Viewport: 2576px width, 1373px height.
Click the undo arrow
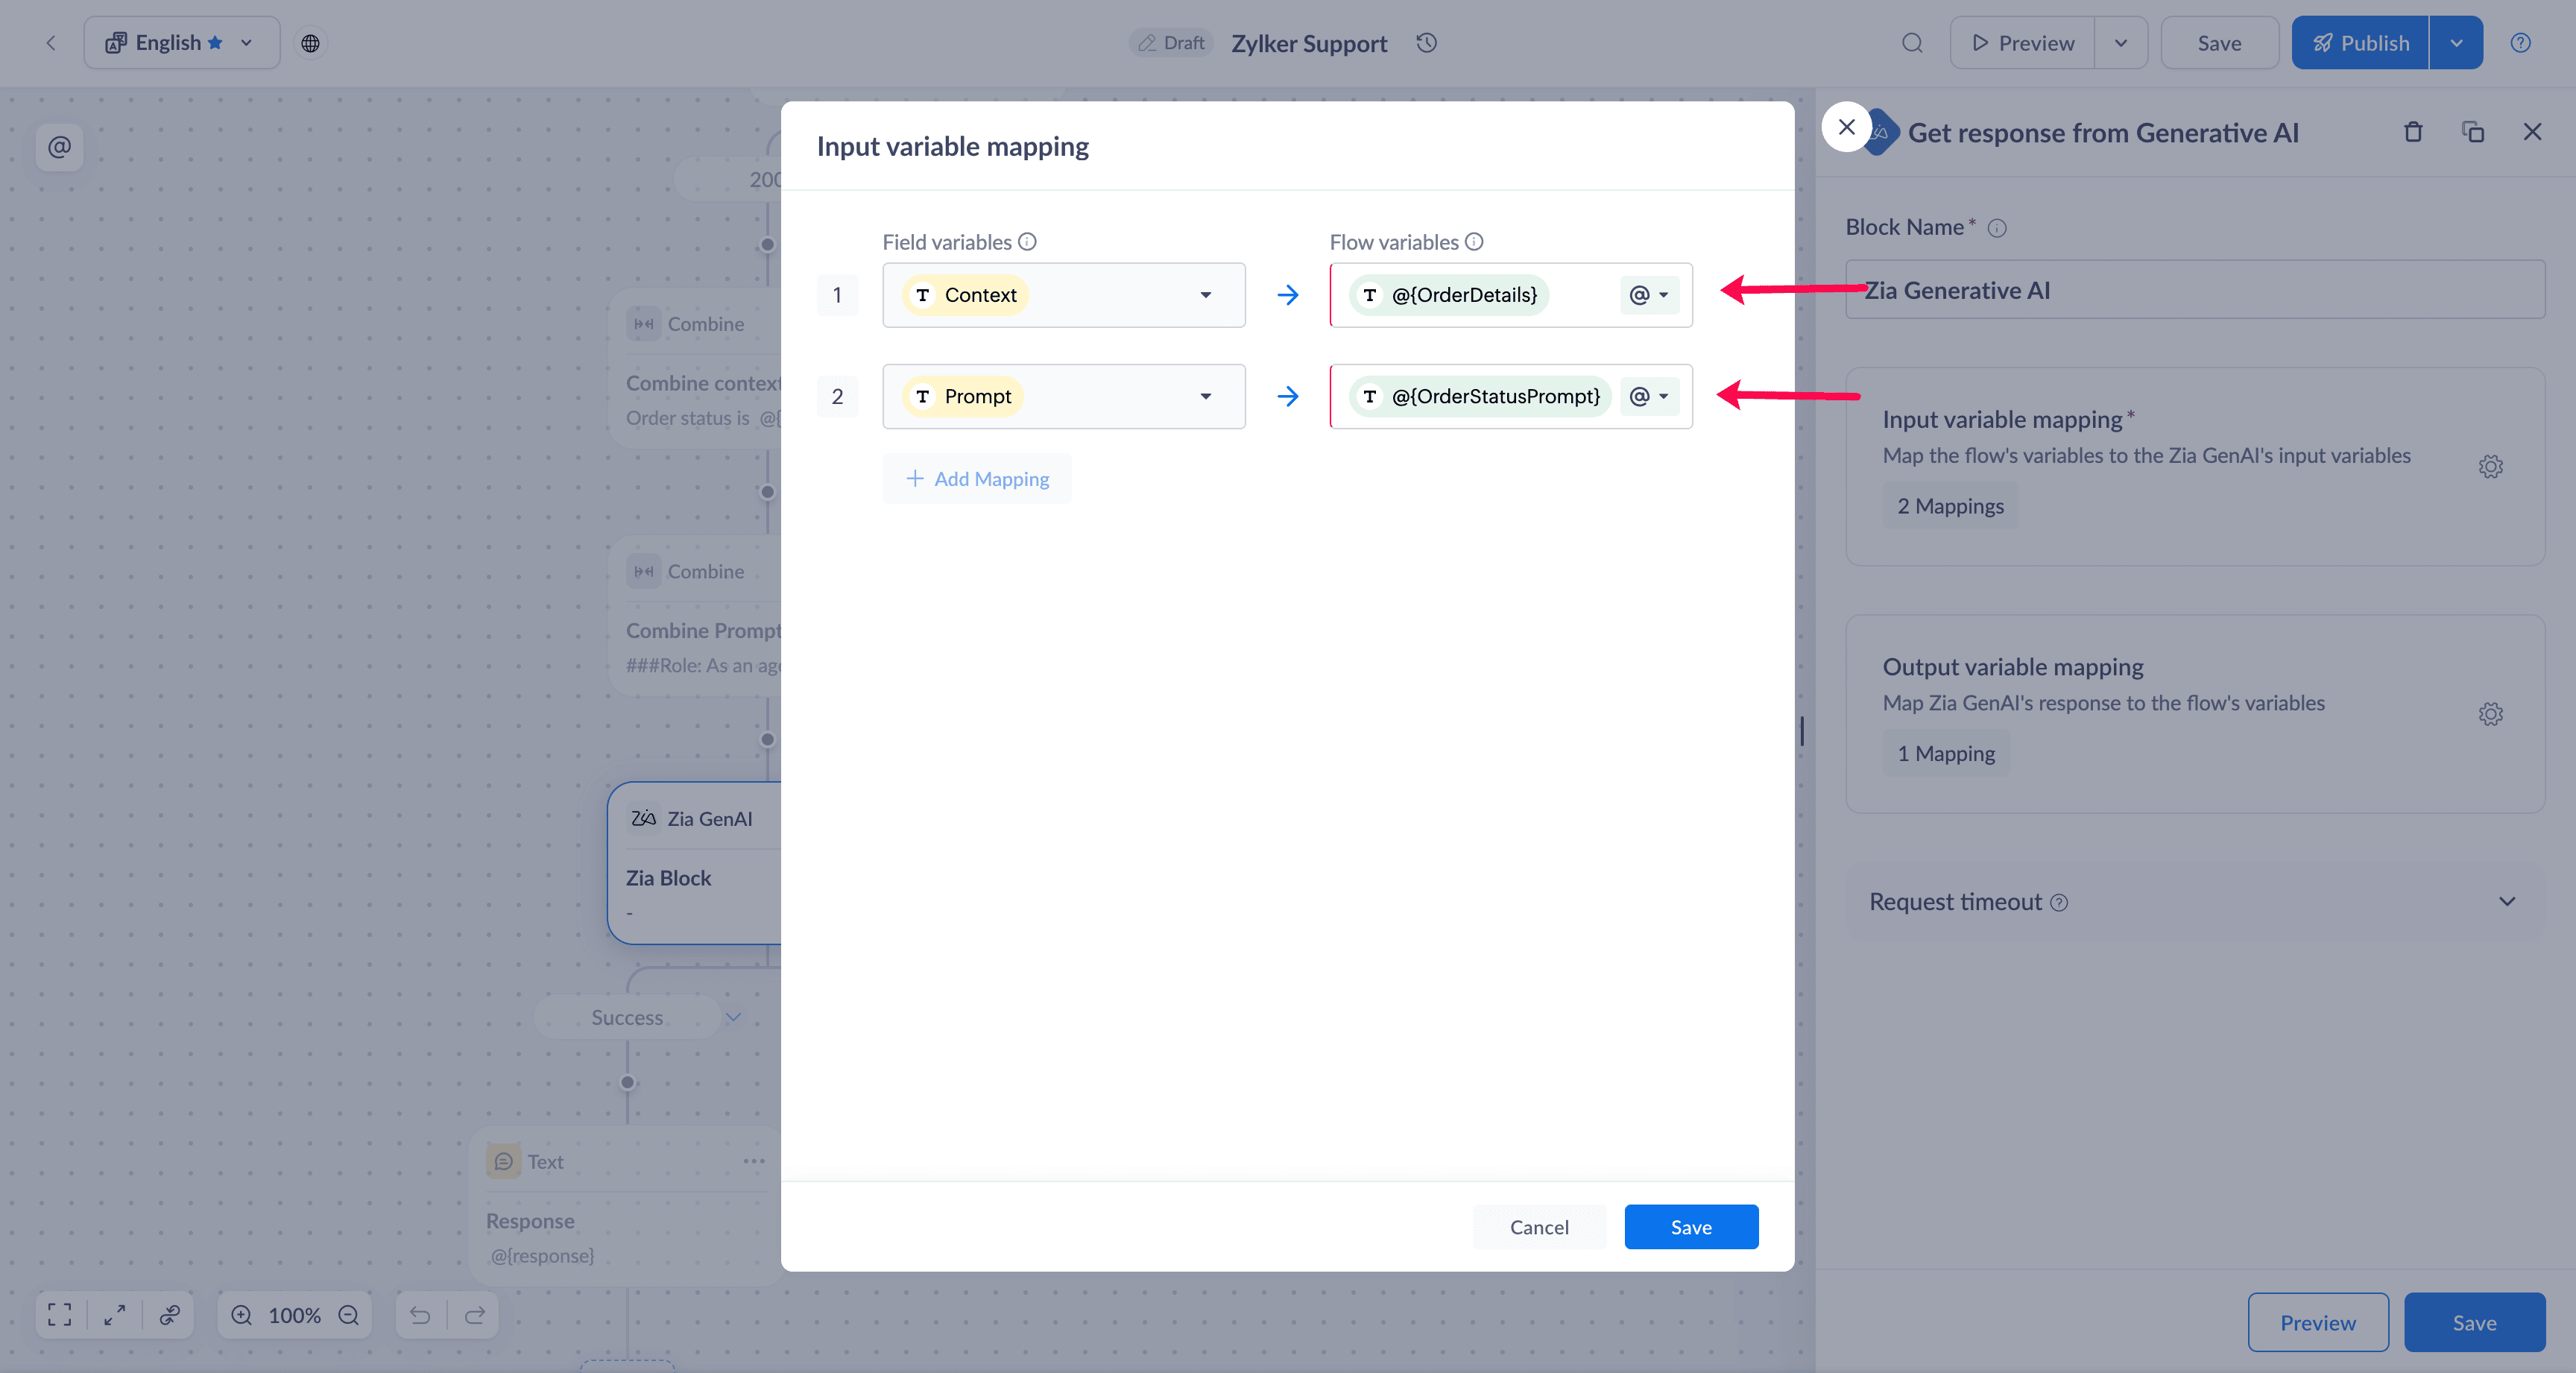[x=420, y=1315]
